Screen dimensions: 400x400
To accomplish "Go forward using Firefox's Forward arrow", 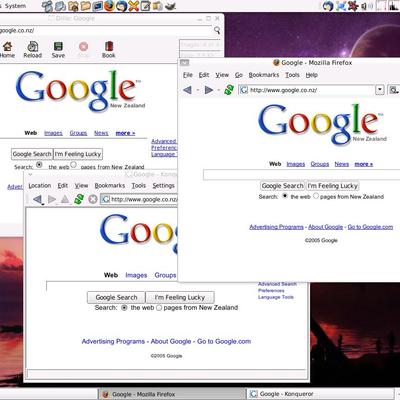I will (x=209, y=90).
